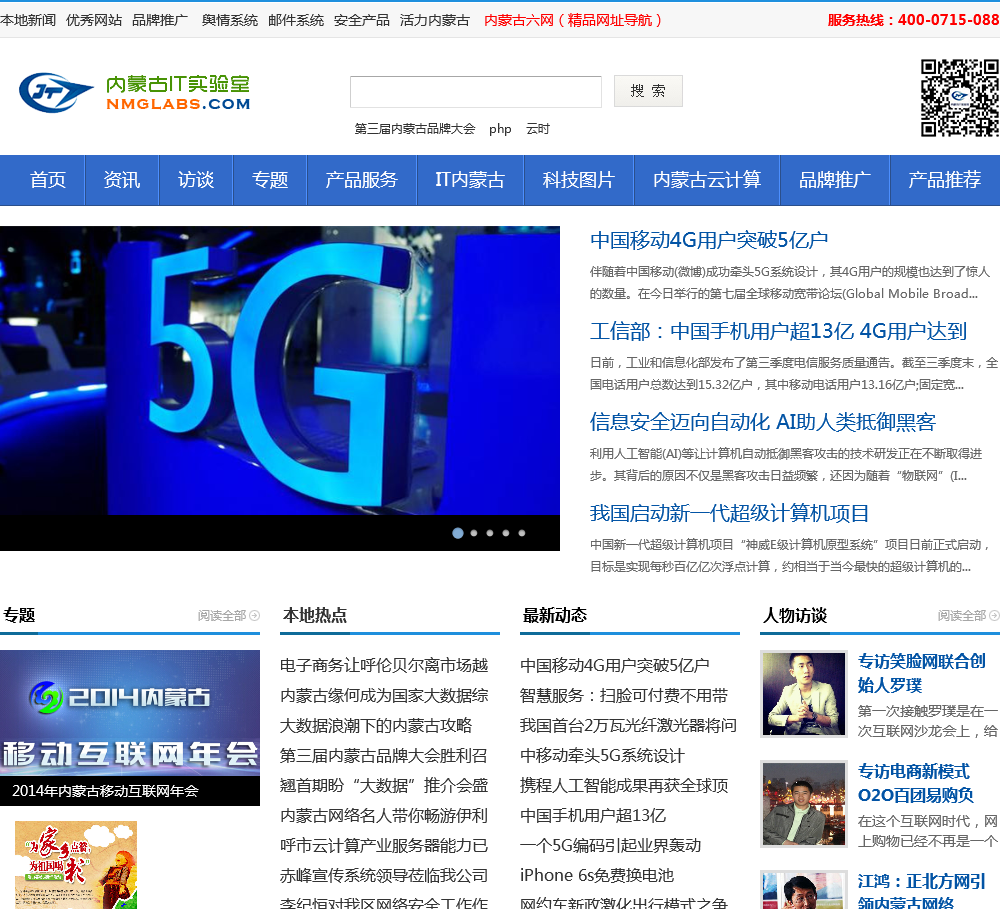Viewport: 1000px width, 909px height.
Task: Open 中国移动4G用户突破5亿户 in 最新动态
Action: pyautogui.click(x=615, y=666)
